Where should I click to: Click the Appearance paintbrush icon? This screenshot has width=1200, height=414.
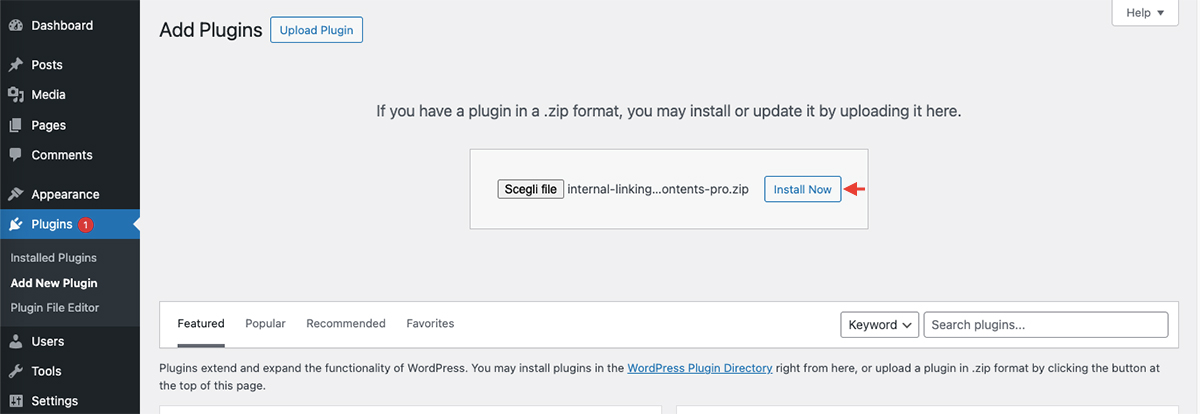[16, 195]
